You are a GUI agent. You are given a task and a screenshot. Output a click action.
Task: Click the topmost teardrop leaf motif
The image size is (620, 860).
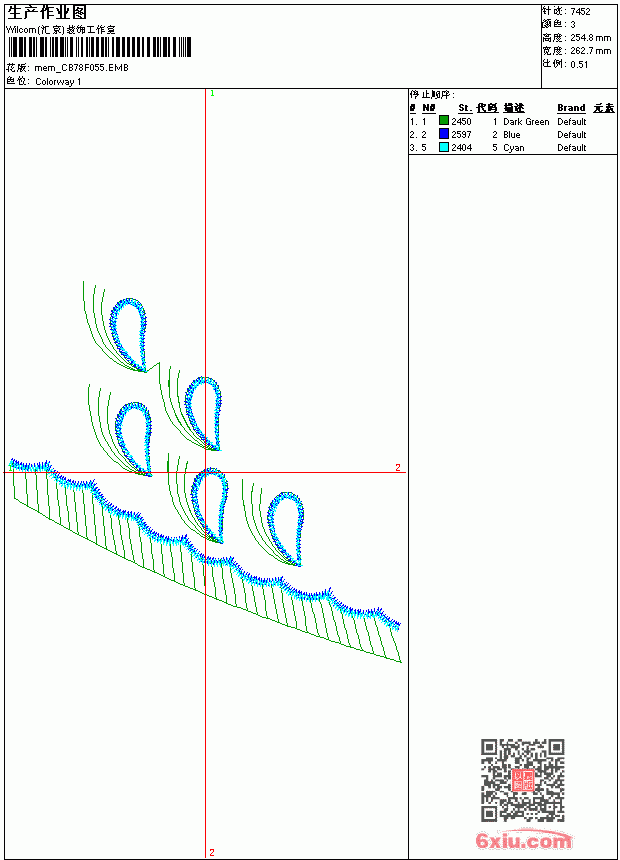[x=128, y=333]
